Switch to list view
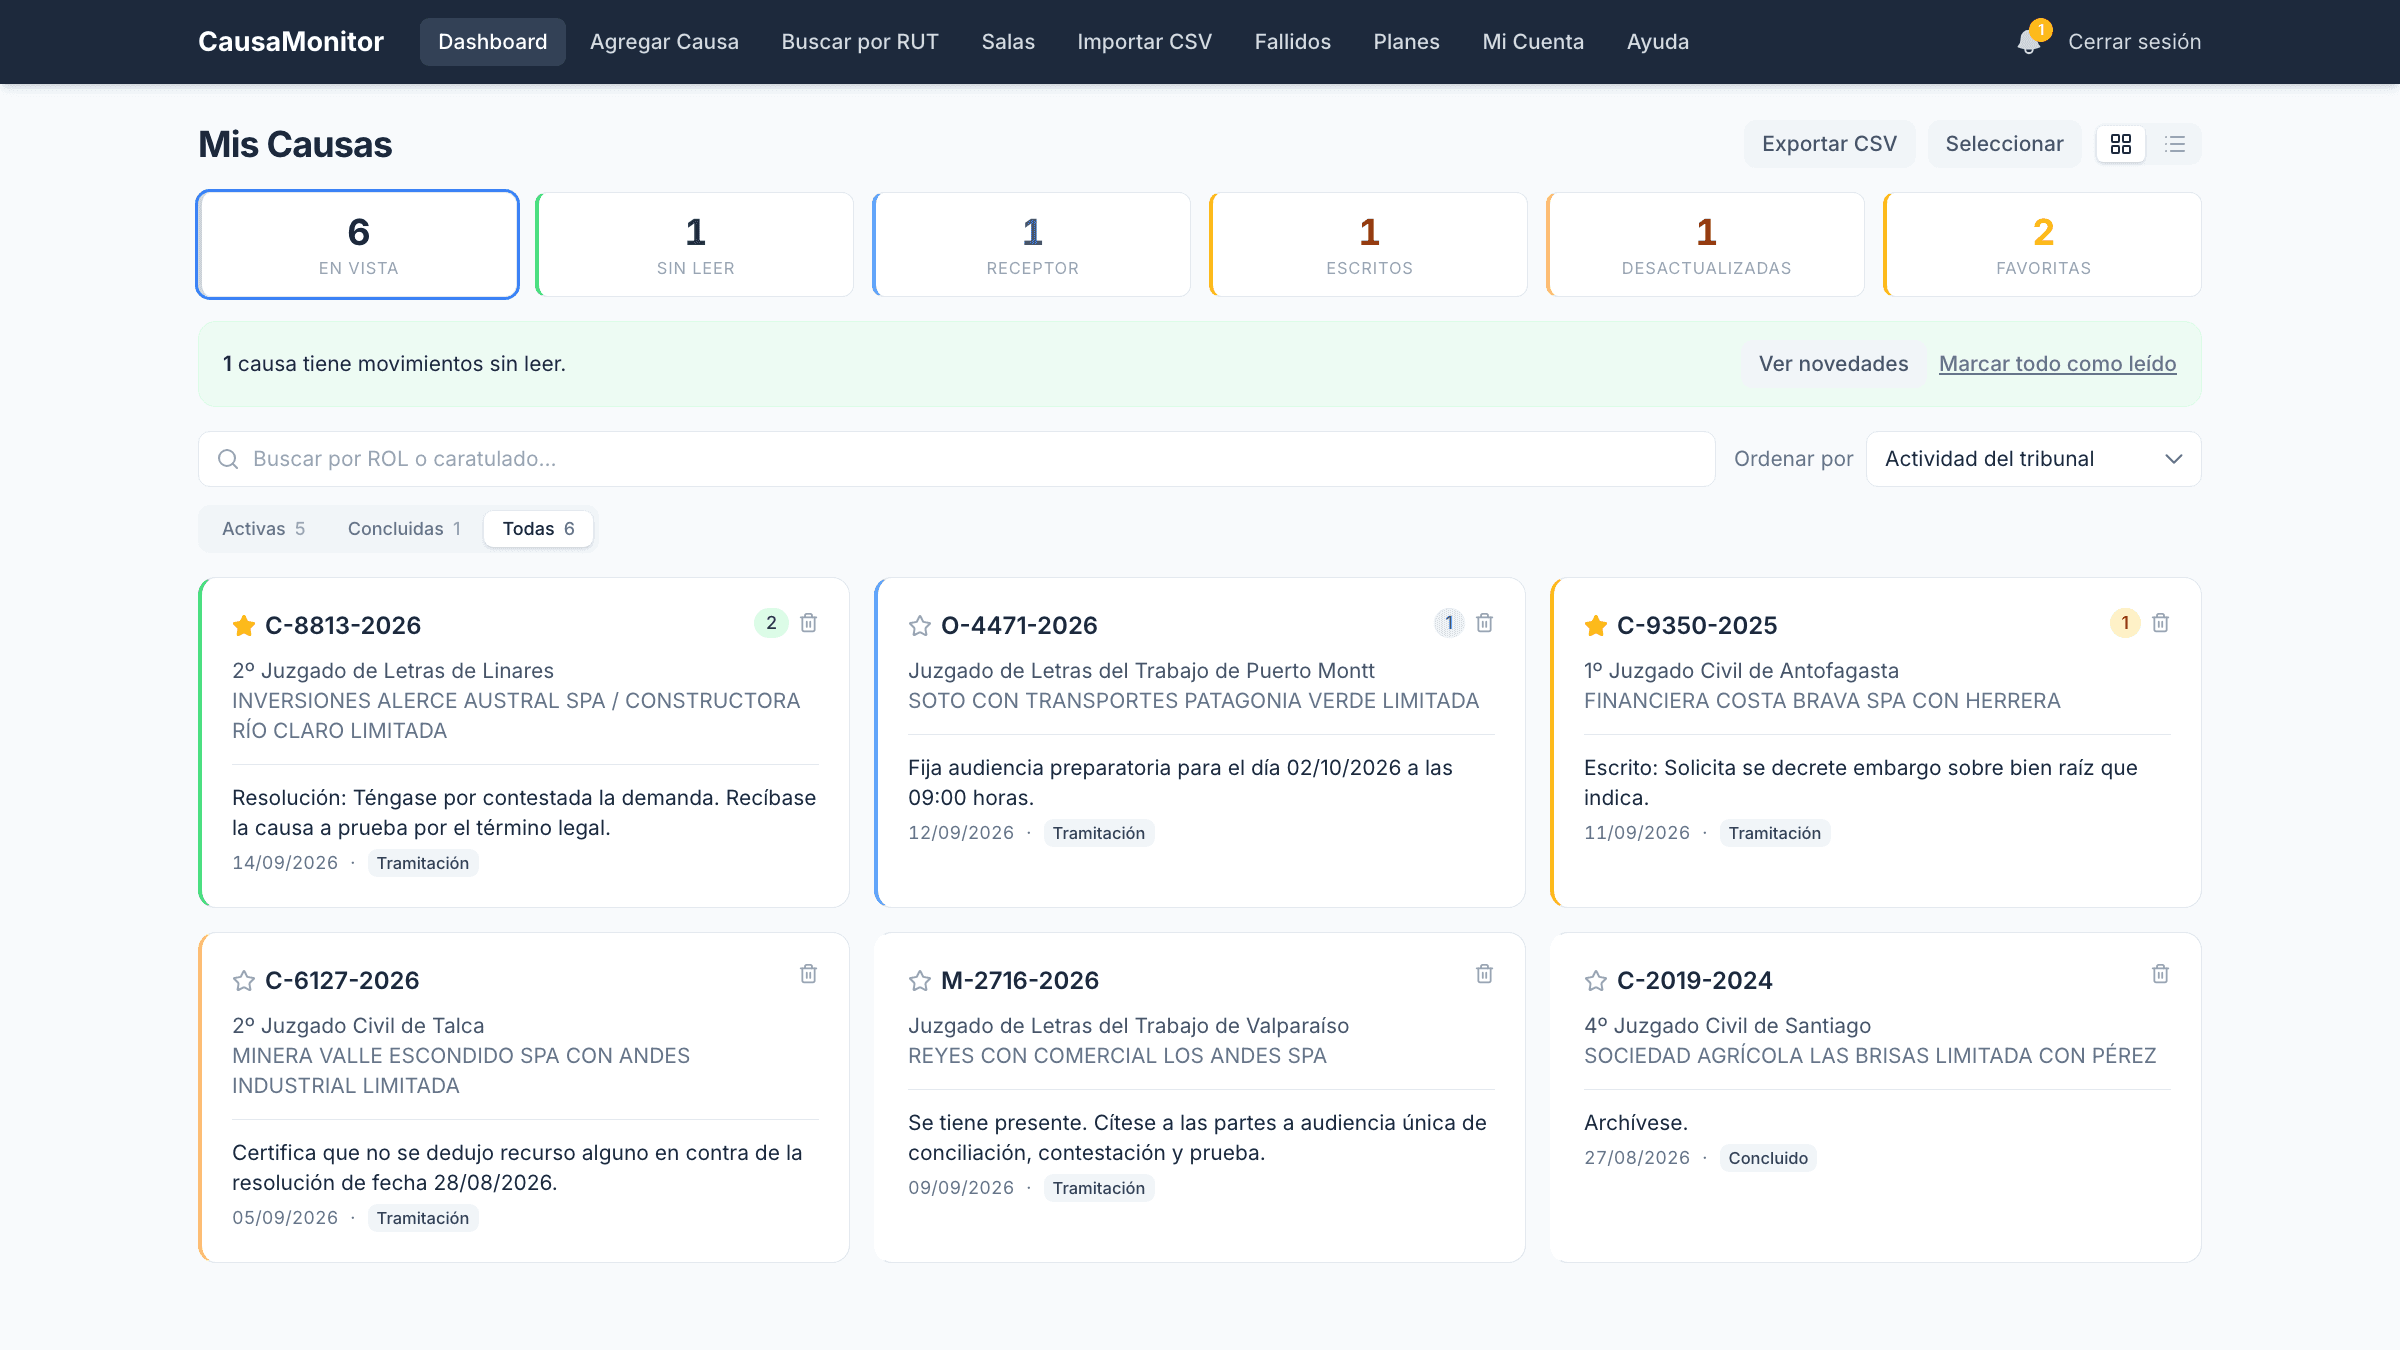 click(2175, 144)
